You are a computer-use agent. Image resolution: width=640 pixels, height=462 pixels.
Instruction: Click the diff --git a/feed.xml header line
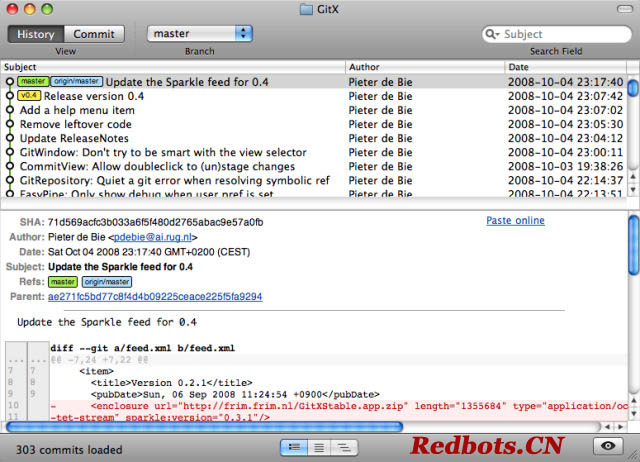142,348
